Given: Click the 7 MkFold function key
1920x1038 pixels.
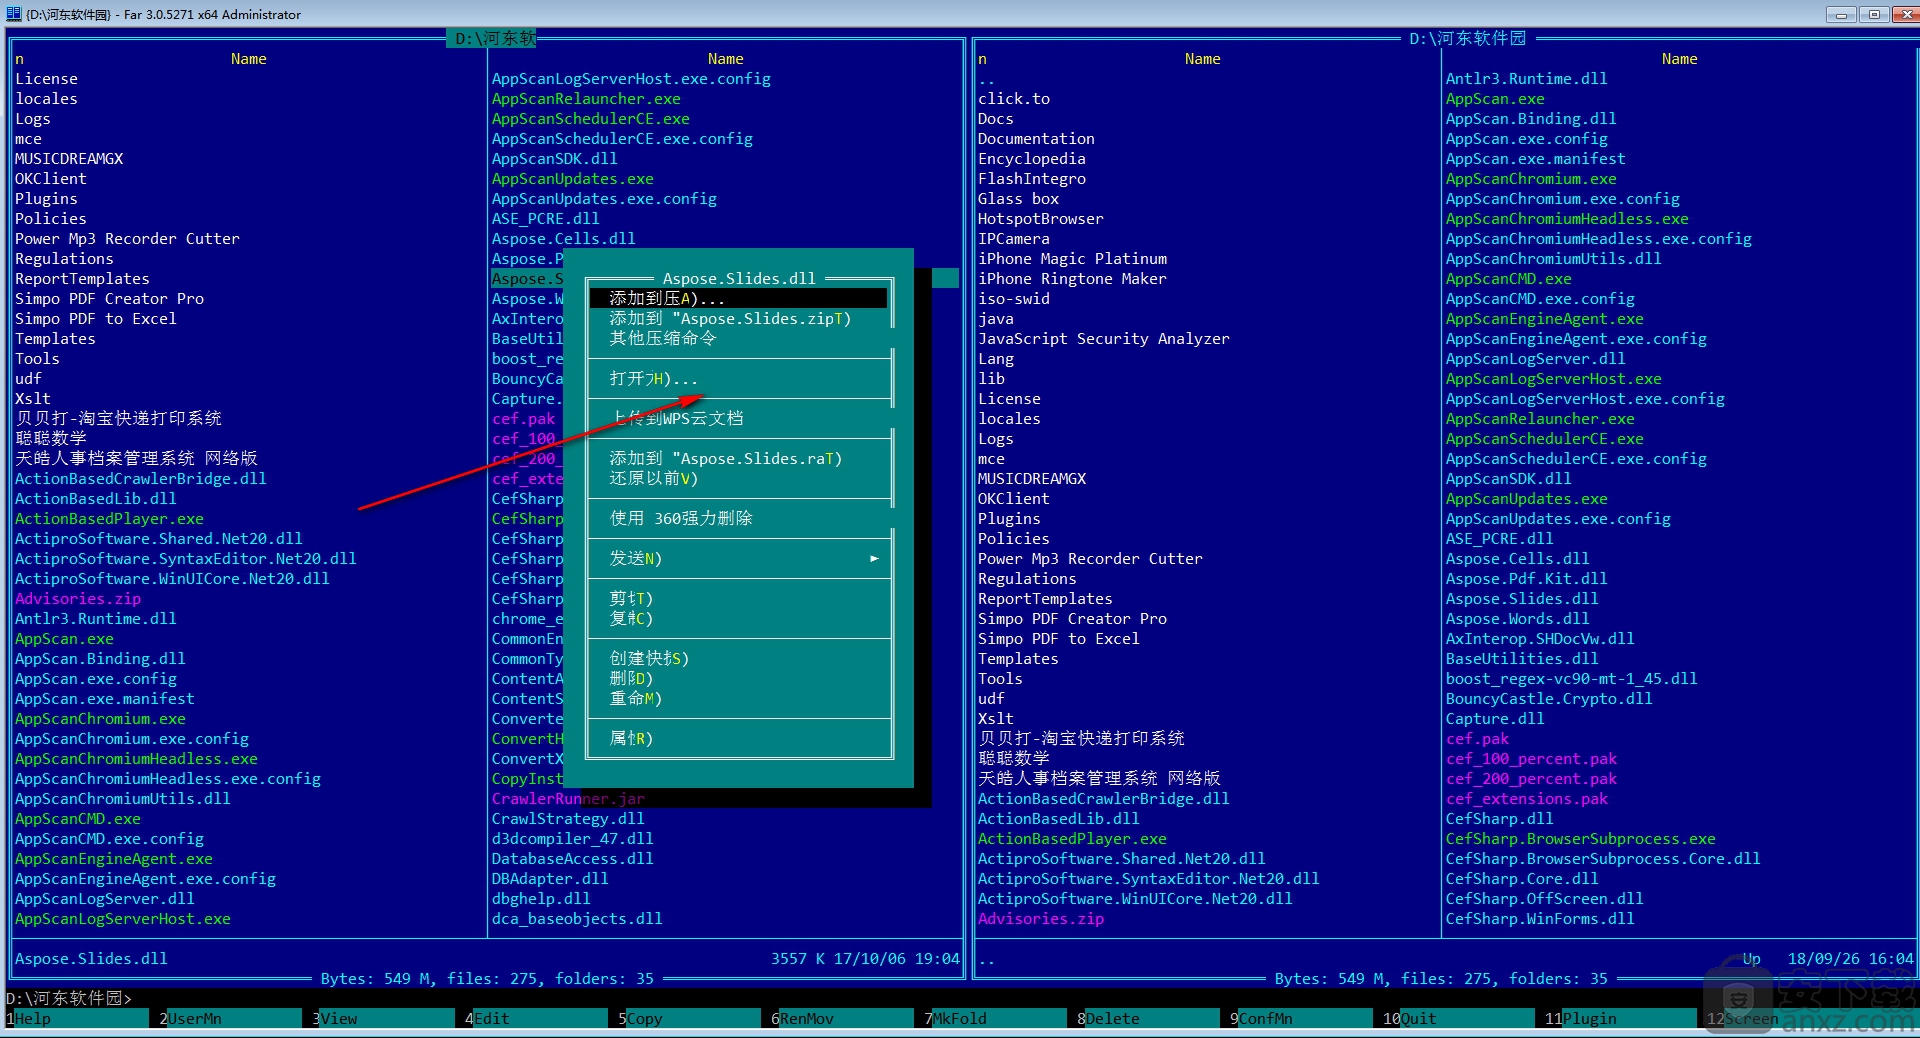Looking at the screenshot, I should 995,1018.
